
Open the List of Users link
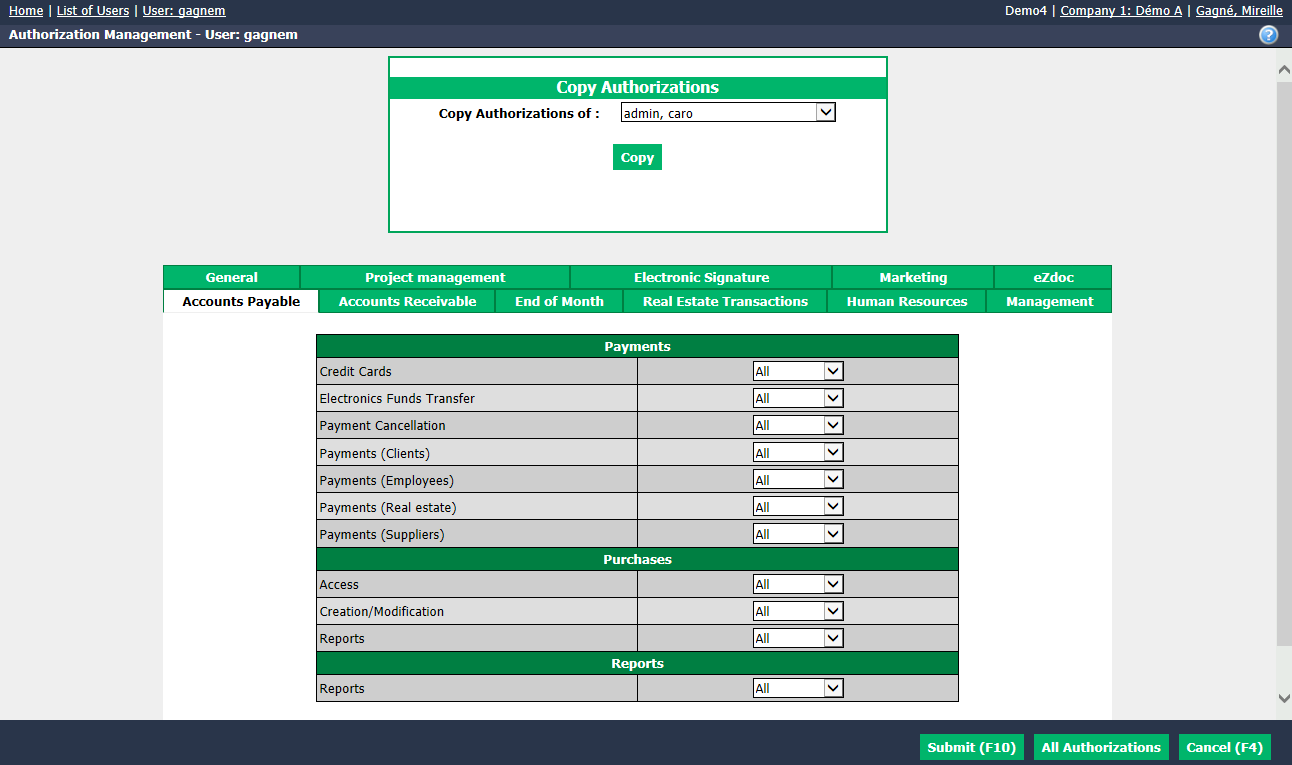tap(93, 11)
